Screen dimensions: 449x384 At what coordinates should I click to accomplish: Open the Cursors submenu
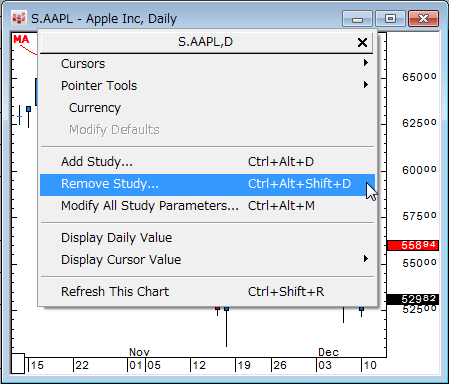[x=207, y=63]
